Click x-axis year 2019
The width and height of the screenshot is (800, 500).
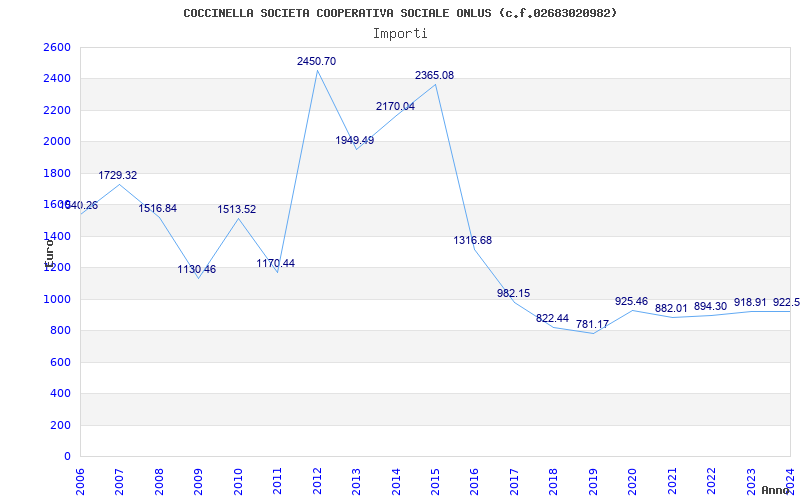593,482
